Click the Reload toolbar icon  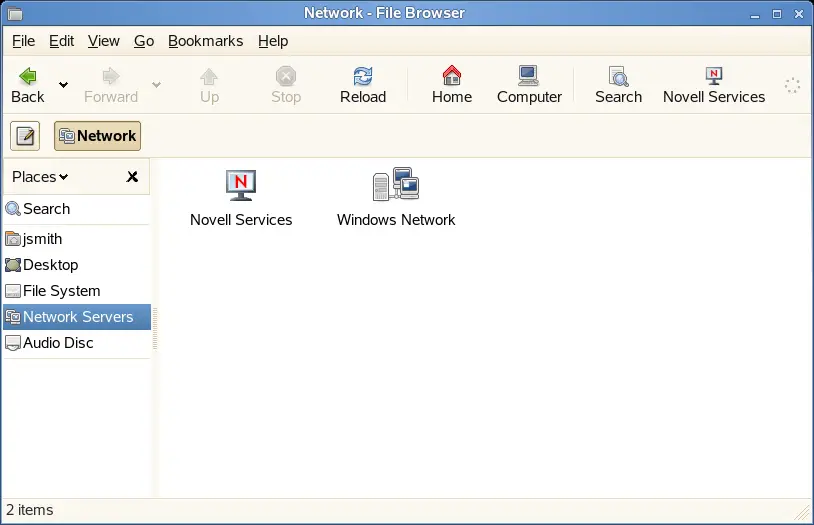(x=363, y=84)
